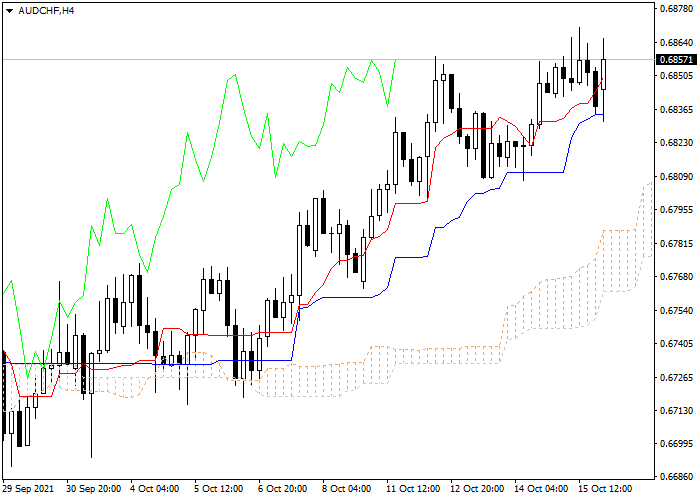Select the 0.67130 price scale label
This screenshot has height=500, width=700.
pos(676,411)
